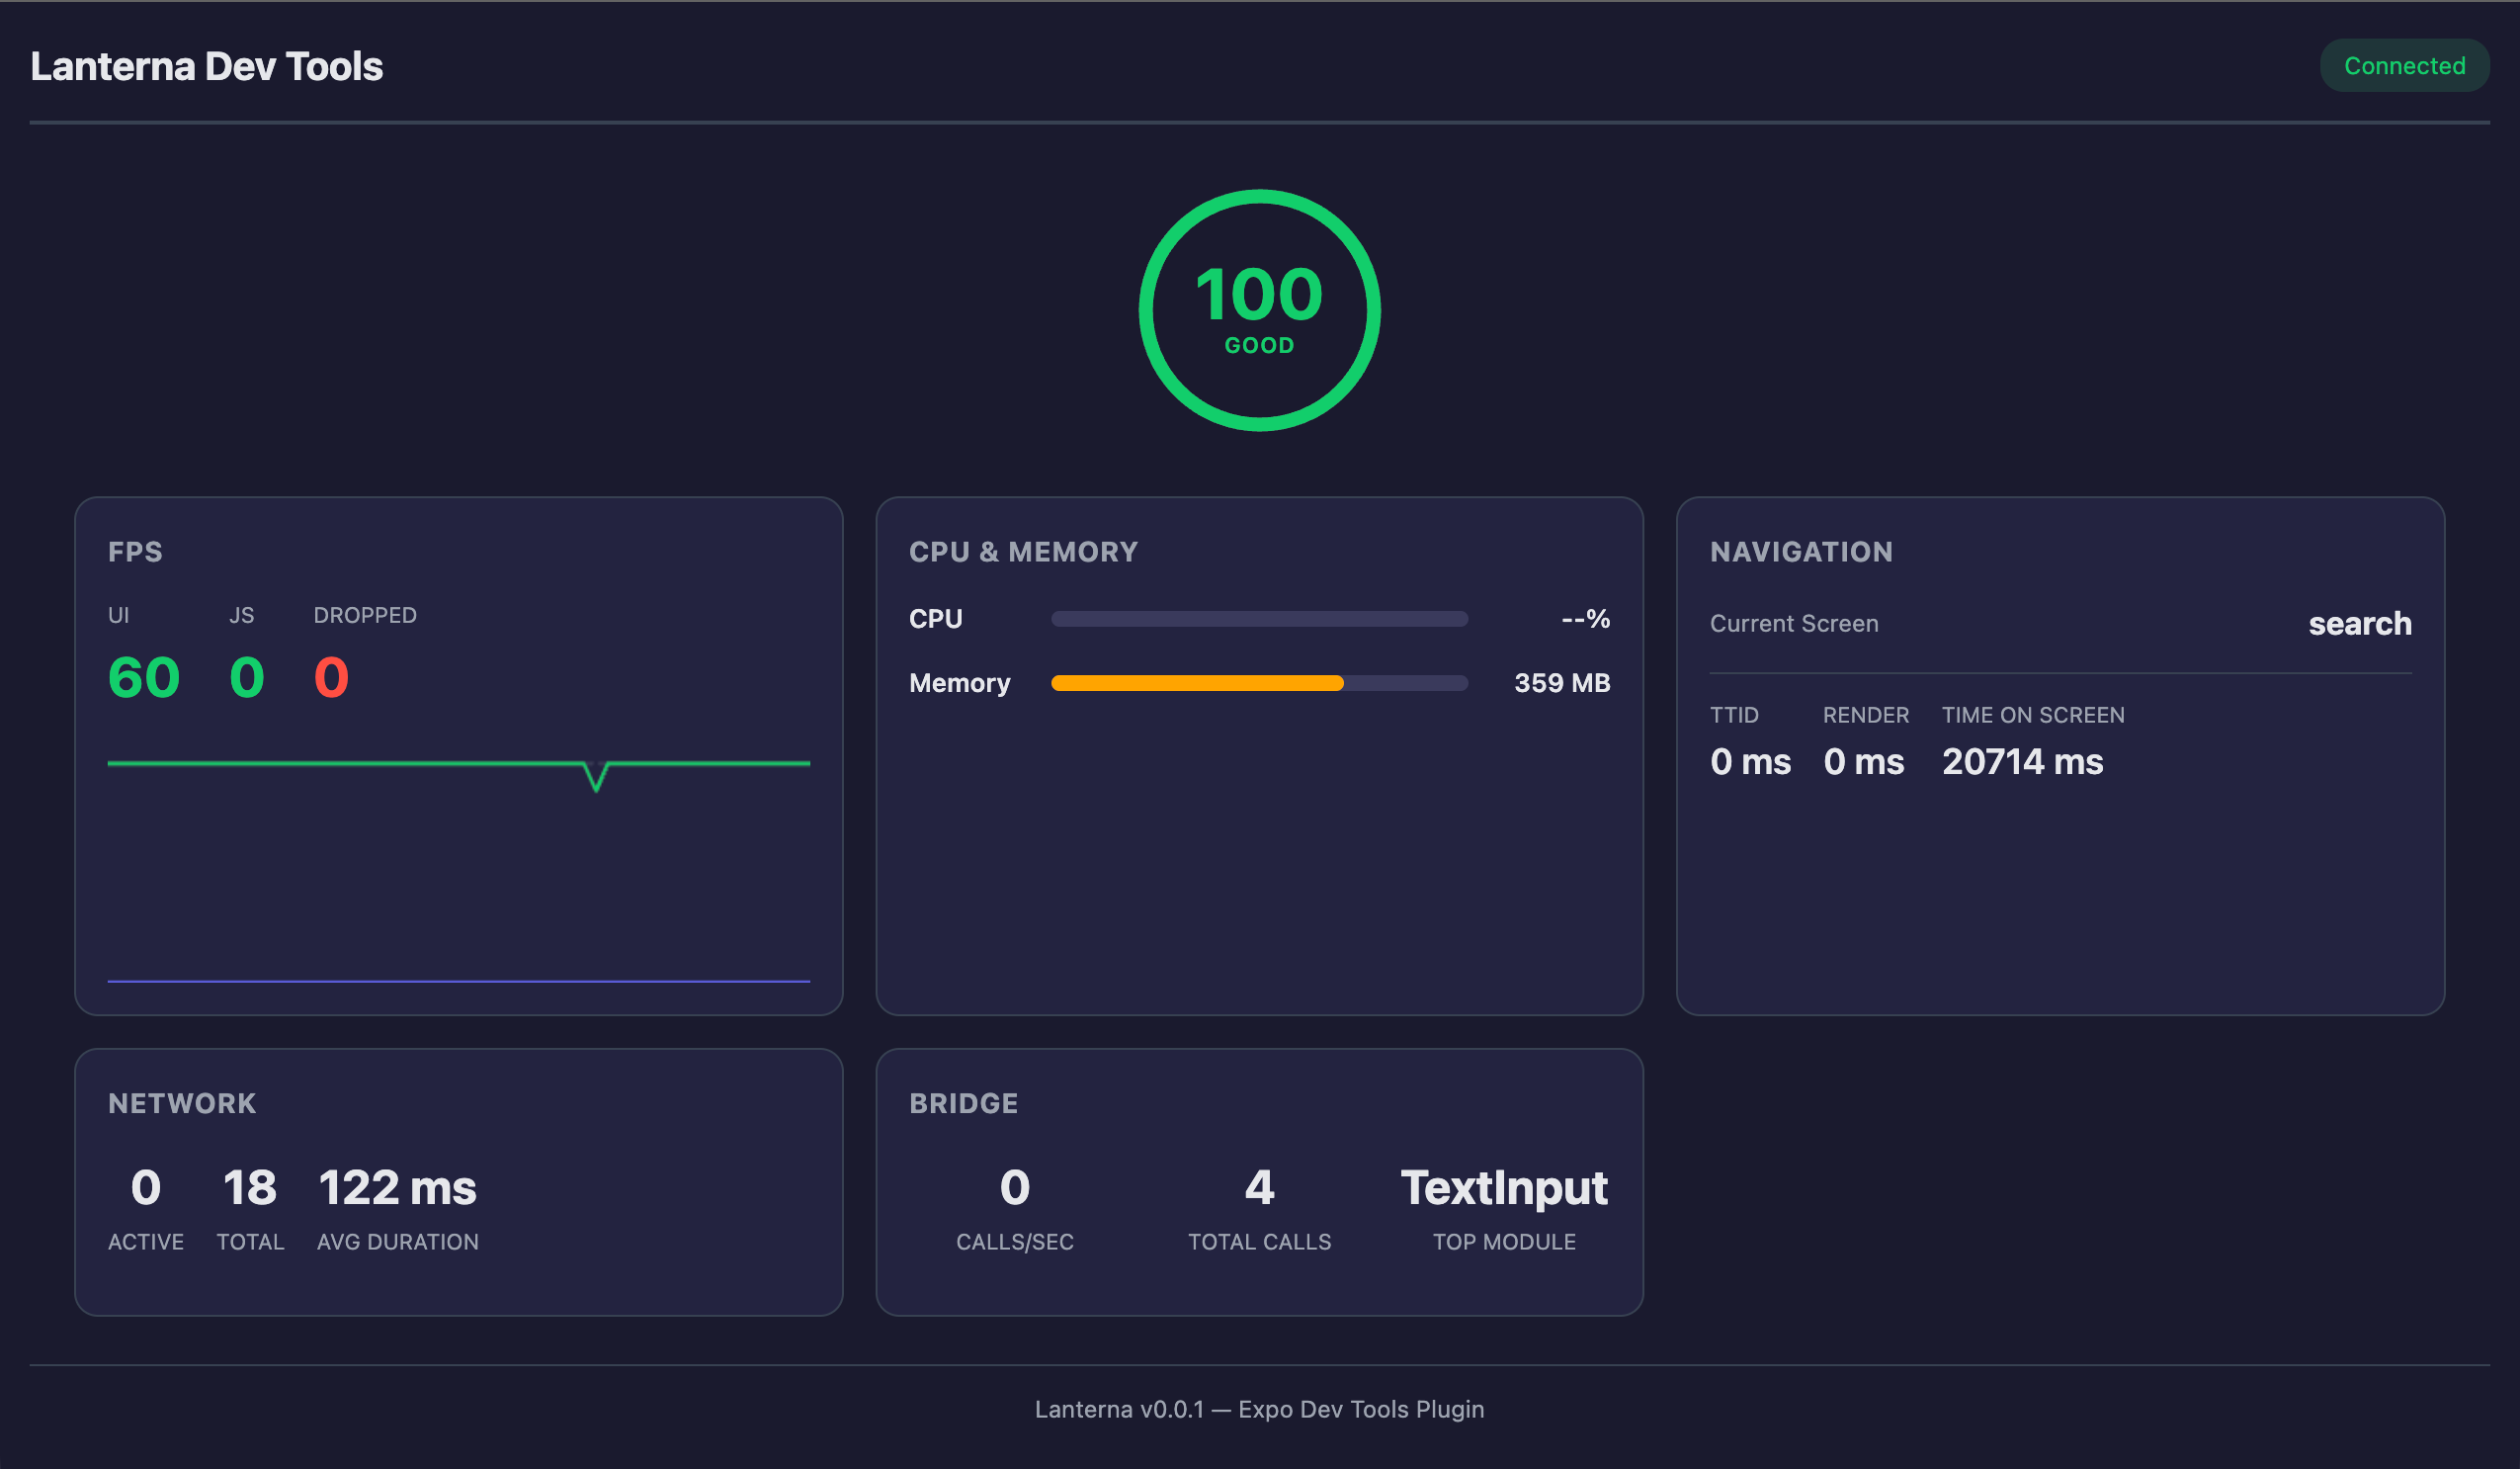This screenshot has width=2520, height=1469.
Task: Click the Bridge total calls number
Action: pos(1259,1188)
